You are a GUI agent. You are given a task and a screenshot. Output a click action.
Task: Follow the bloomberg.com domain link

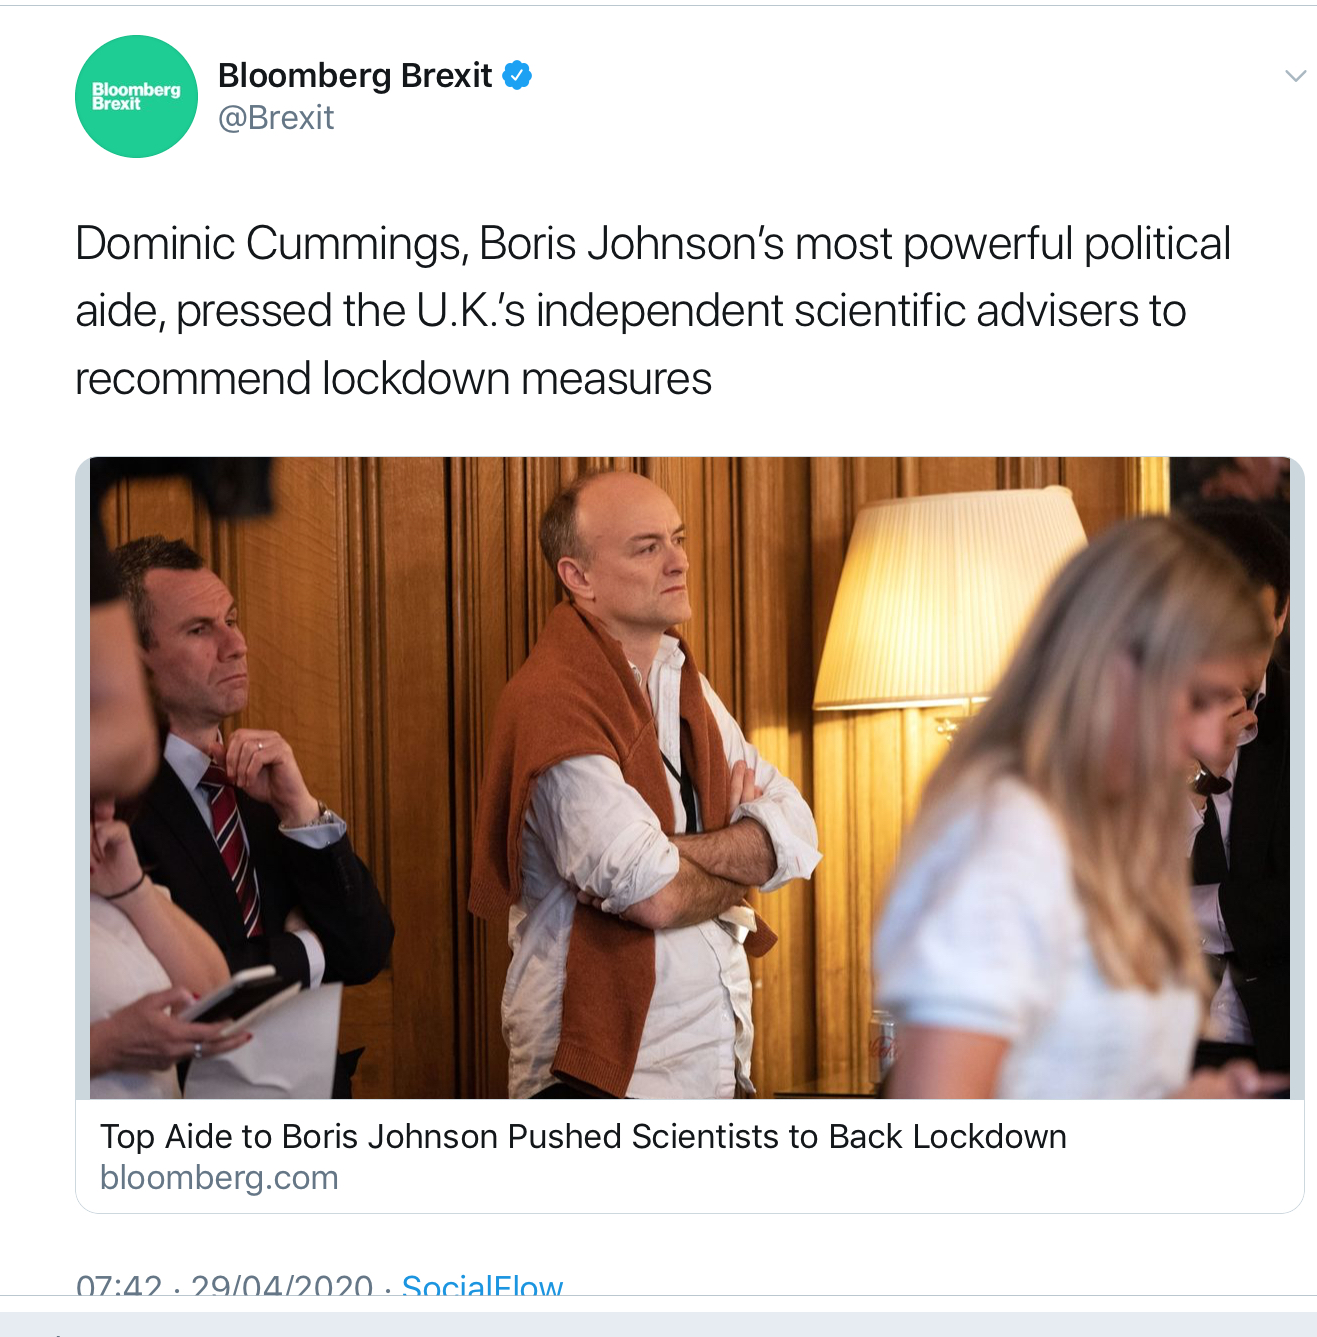point(219,1178)
